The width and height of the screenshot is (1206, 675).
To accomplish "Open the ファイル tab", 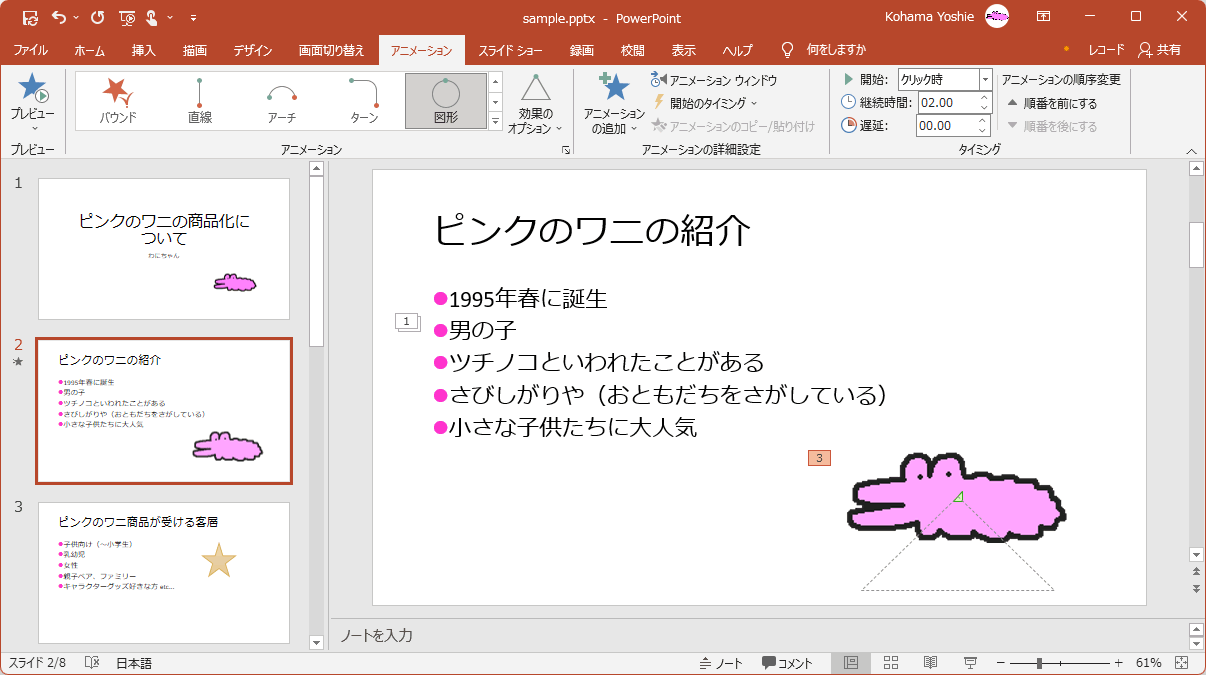I will [30, 50].
